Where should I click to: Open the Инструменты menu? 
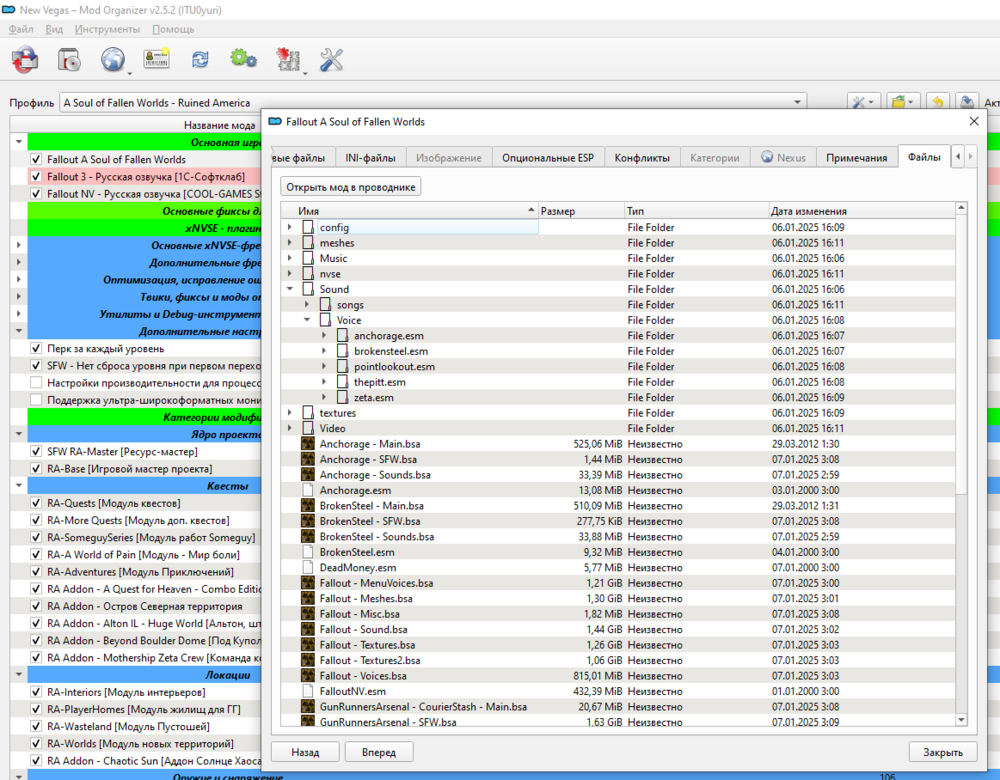[x=107, y=29]
